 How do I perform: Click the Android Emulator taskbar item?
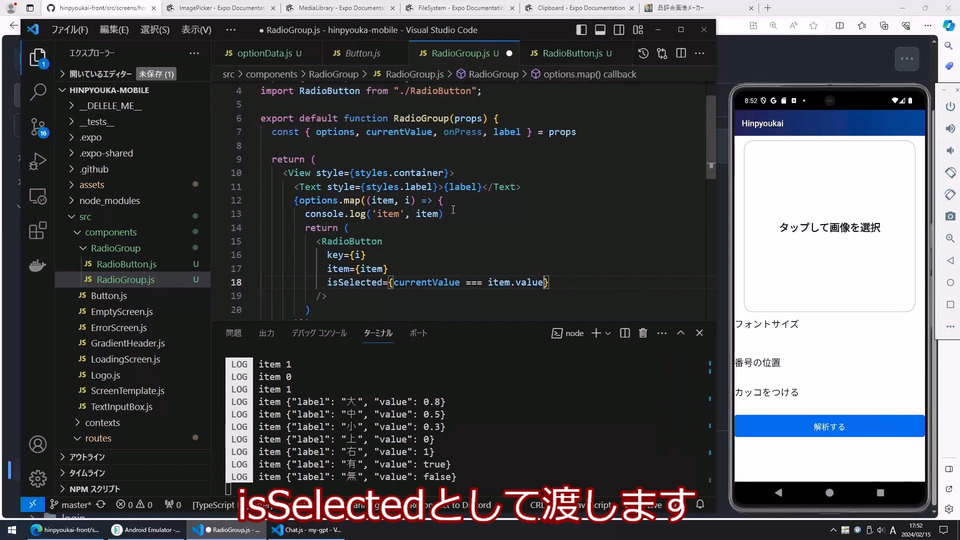pos(146,530)
